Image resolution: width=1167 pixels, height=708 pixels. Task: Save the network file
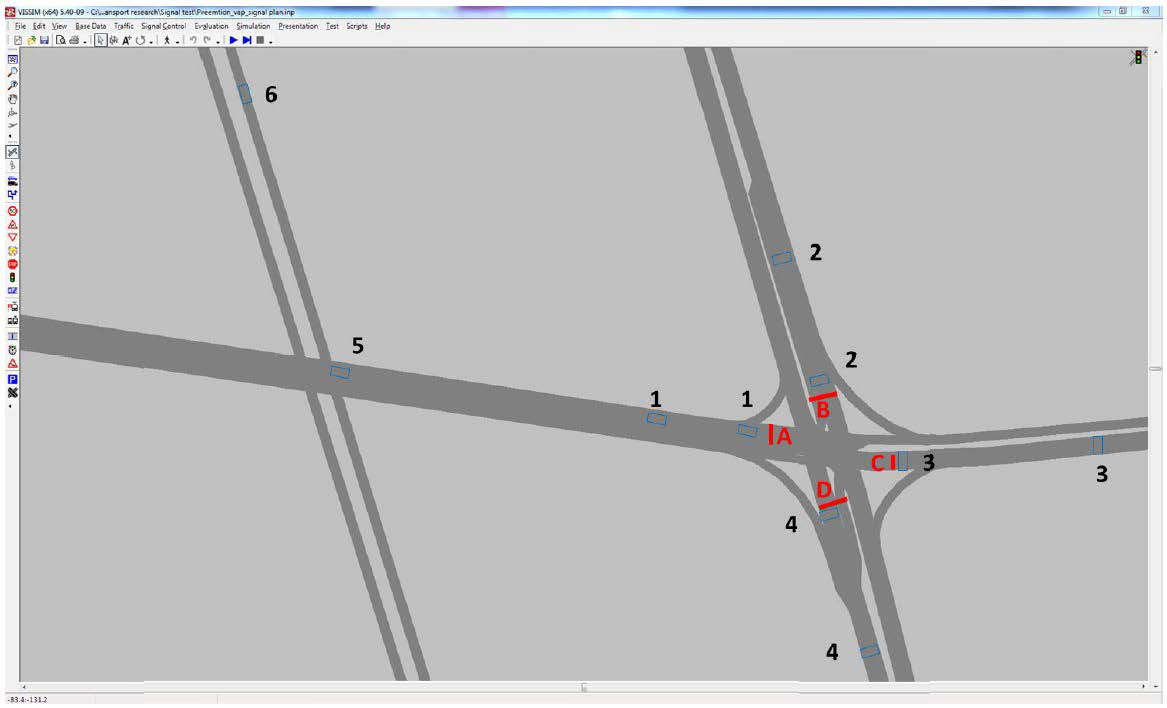click(x=44, y=40)
